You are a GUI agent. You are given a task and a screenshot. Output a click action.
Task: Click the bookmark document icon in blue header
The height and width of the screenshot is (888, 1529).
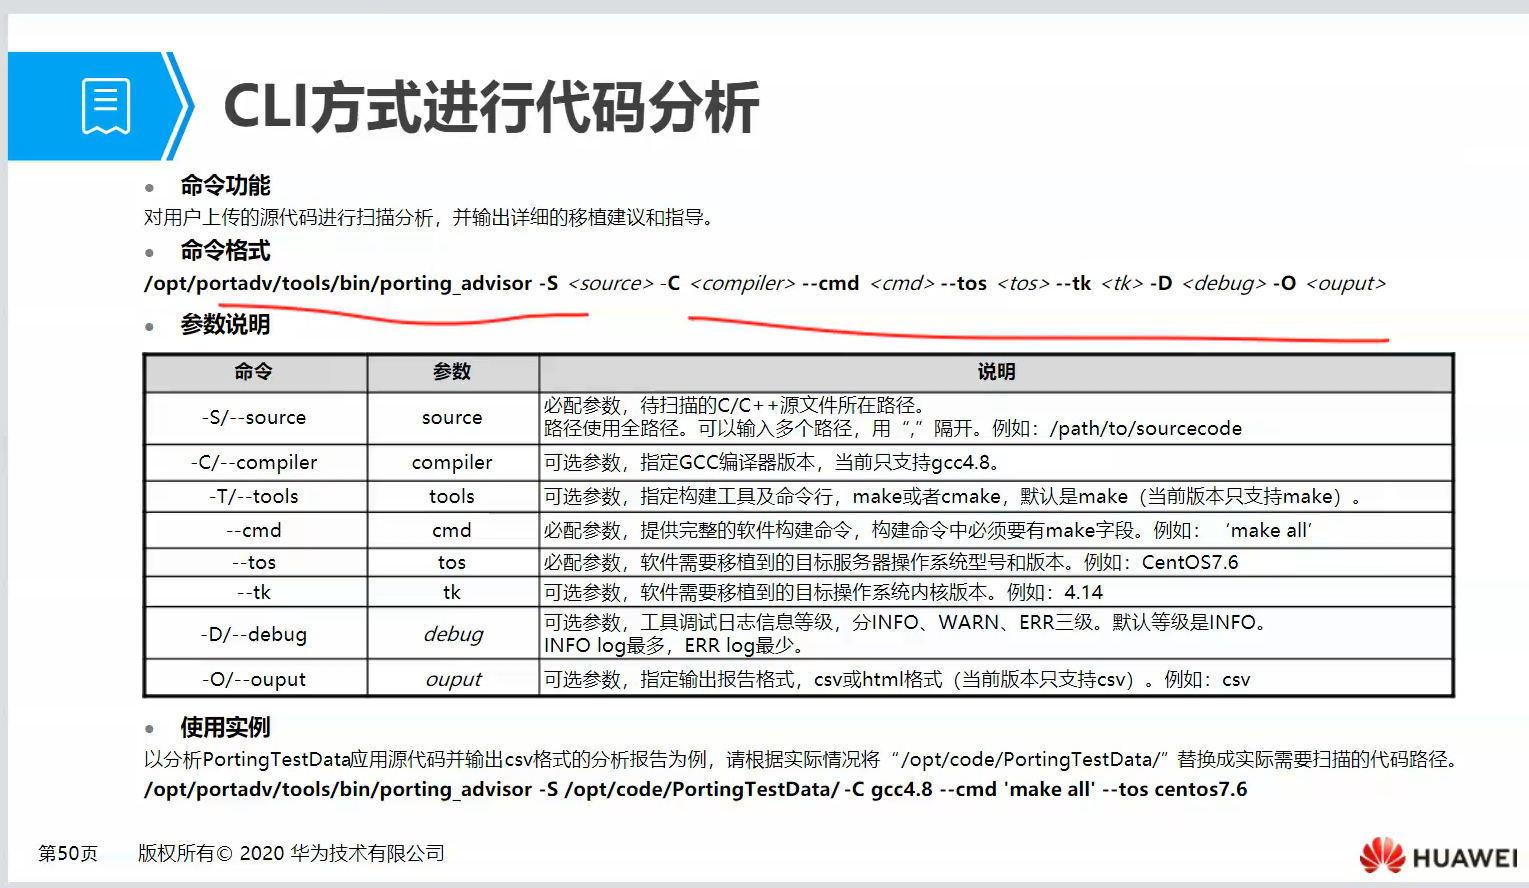[106, 106]
